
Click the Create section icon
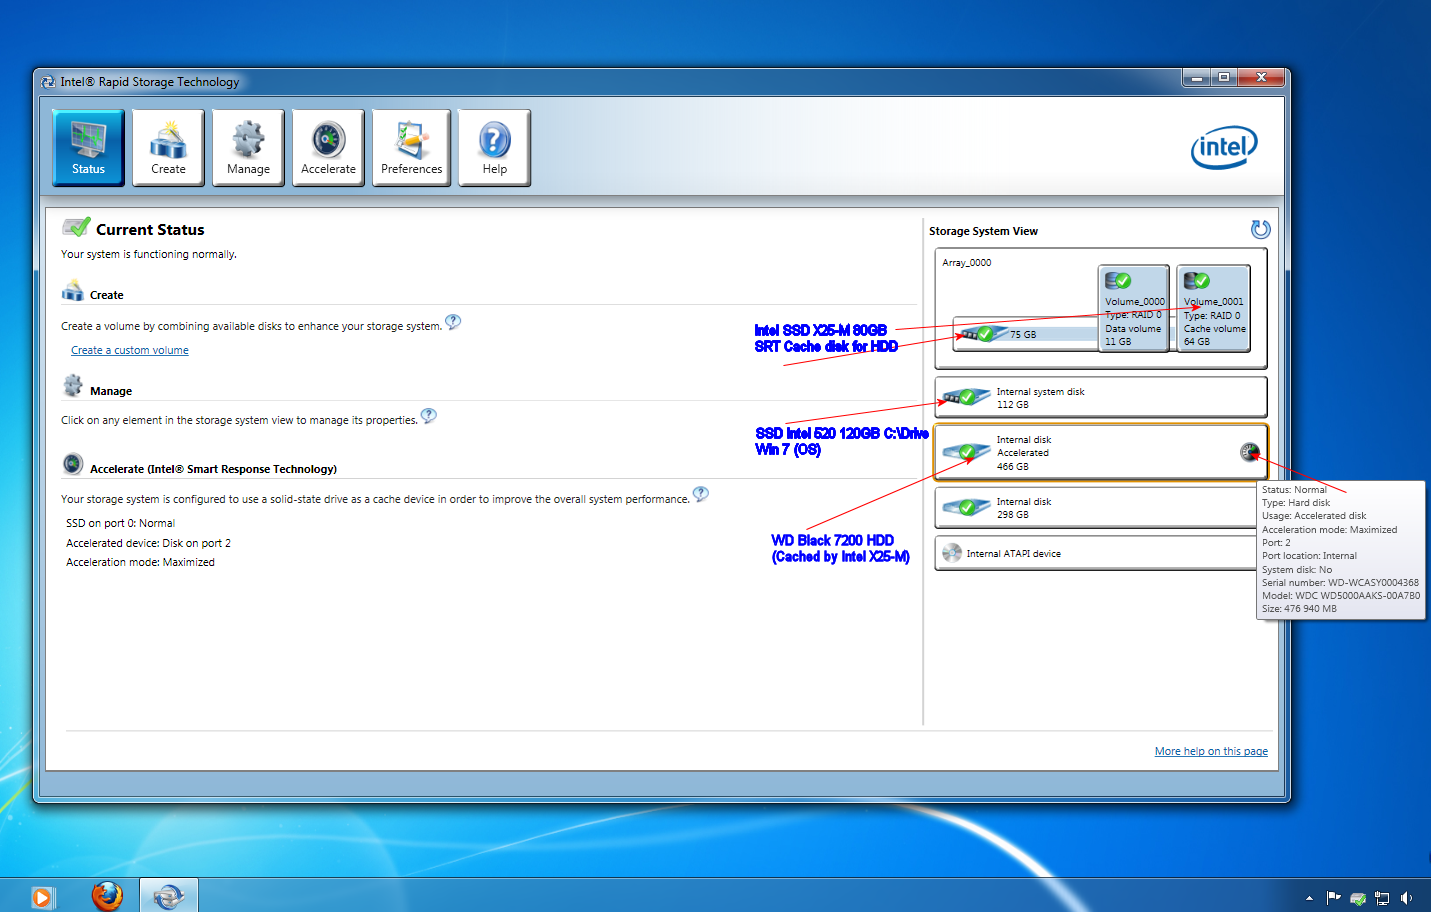[72, 291]
